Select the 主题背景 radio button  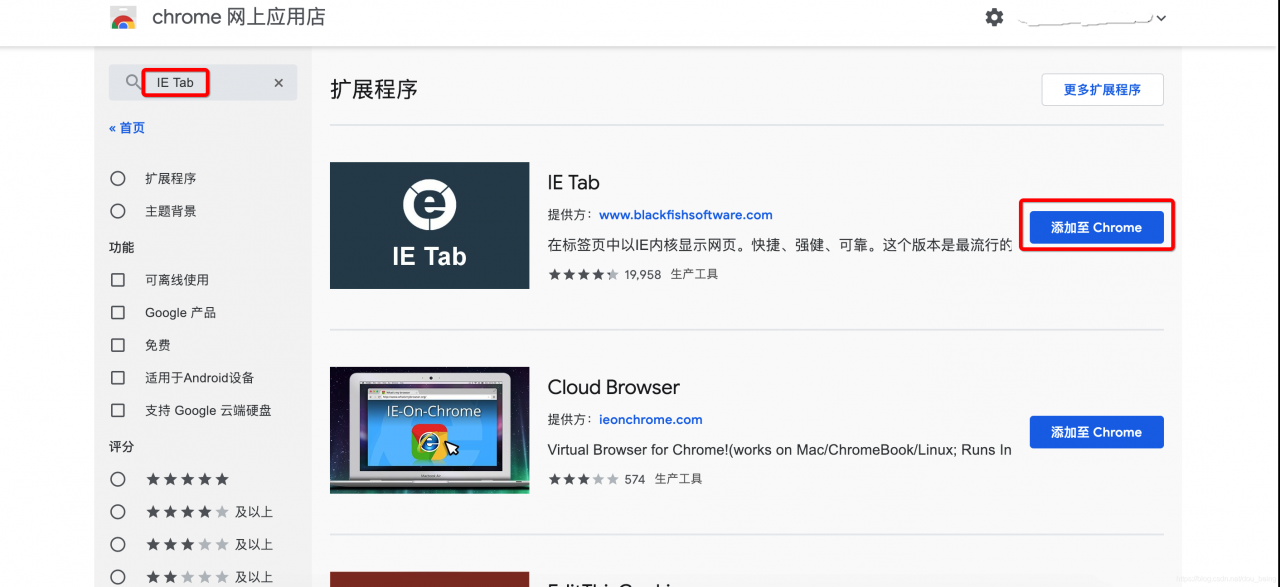[118, 211]
